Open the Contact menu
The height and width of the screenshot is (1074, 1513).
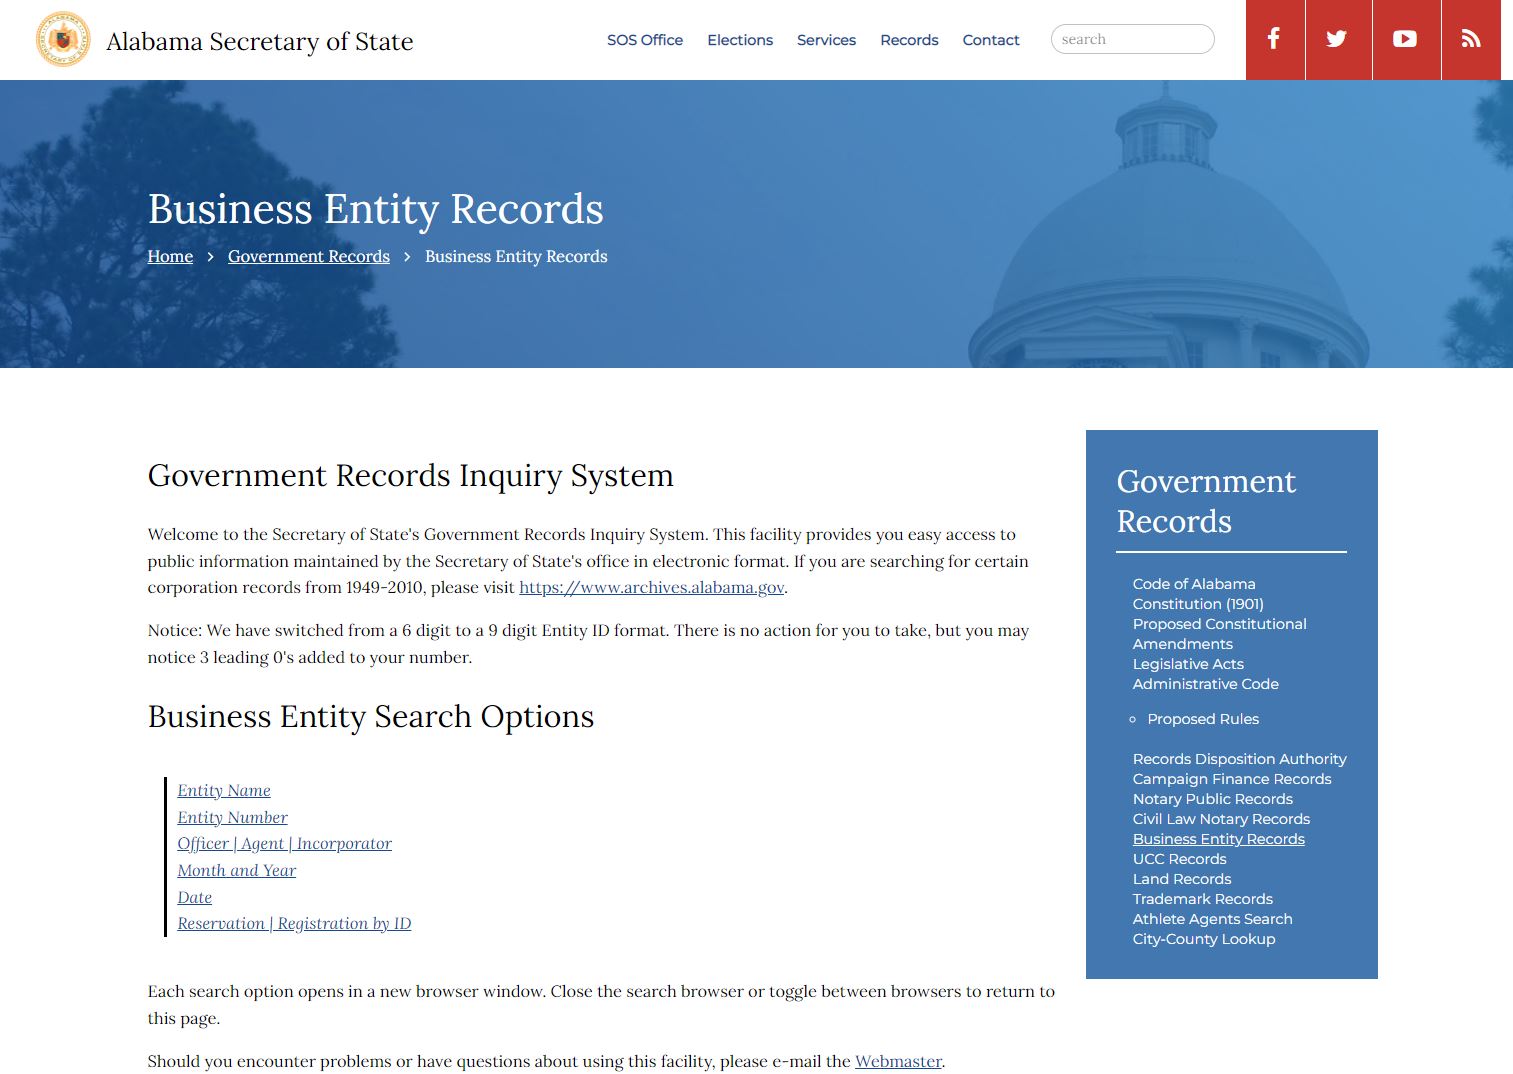991,40
